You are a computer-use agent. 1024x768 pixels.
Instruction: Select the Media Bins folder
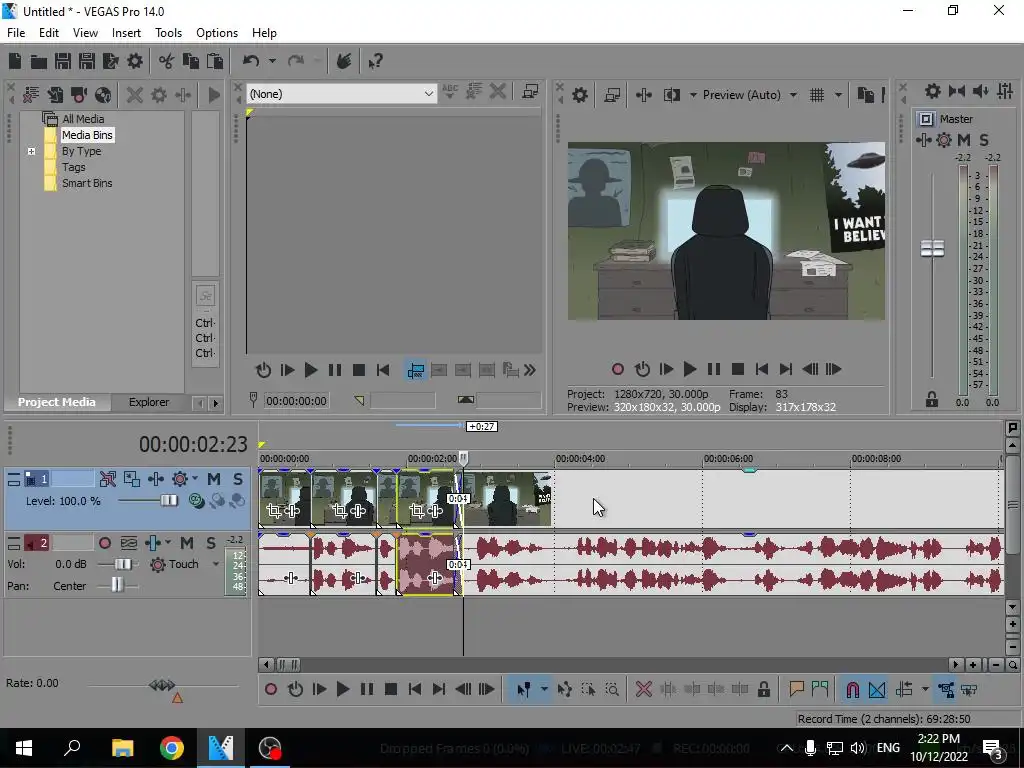coord(87,135)
